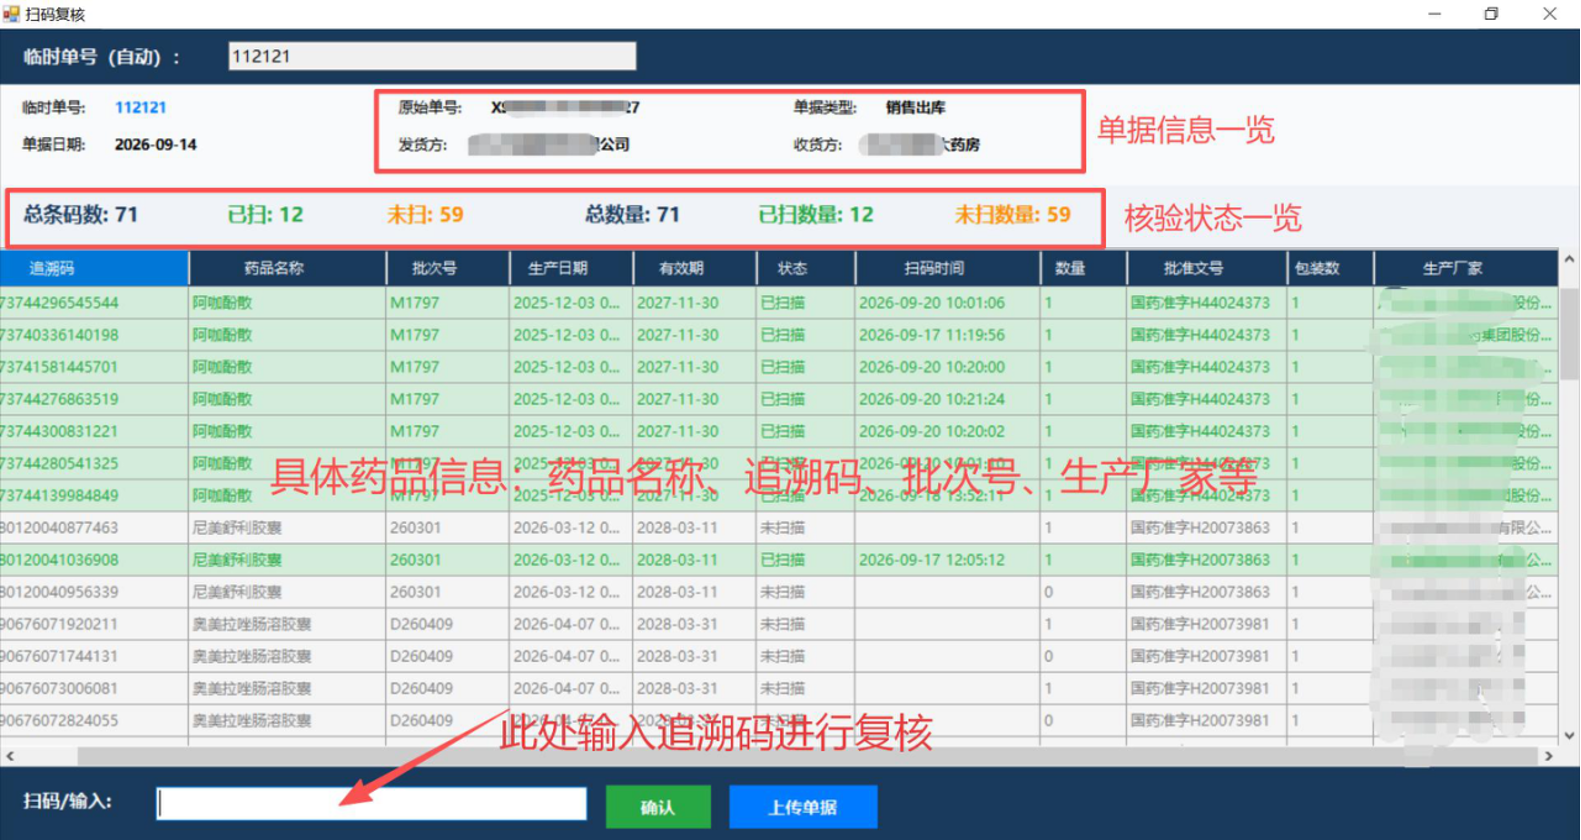This screenshot has height=840, width=1581.
Task: Select row with code 73744296545544
Action: (778, 302)
